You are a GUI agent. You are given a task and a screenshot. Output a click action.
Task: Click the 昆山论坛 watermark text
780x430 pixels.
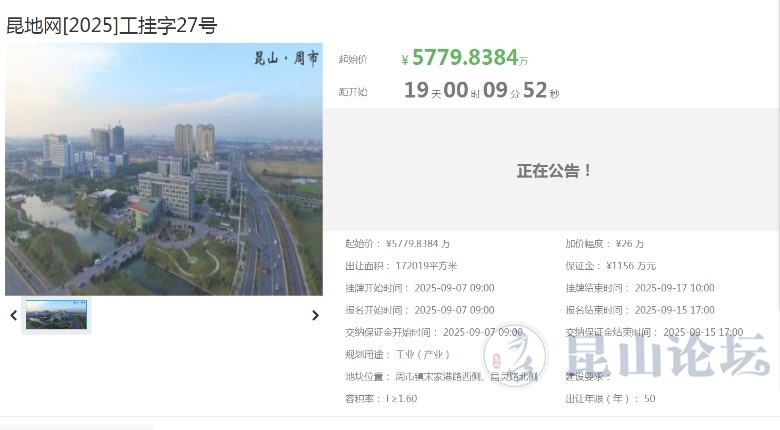(668, 357)
